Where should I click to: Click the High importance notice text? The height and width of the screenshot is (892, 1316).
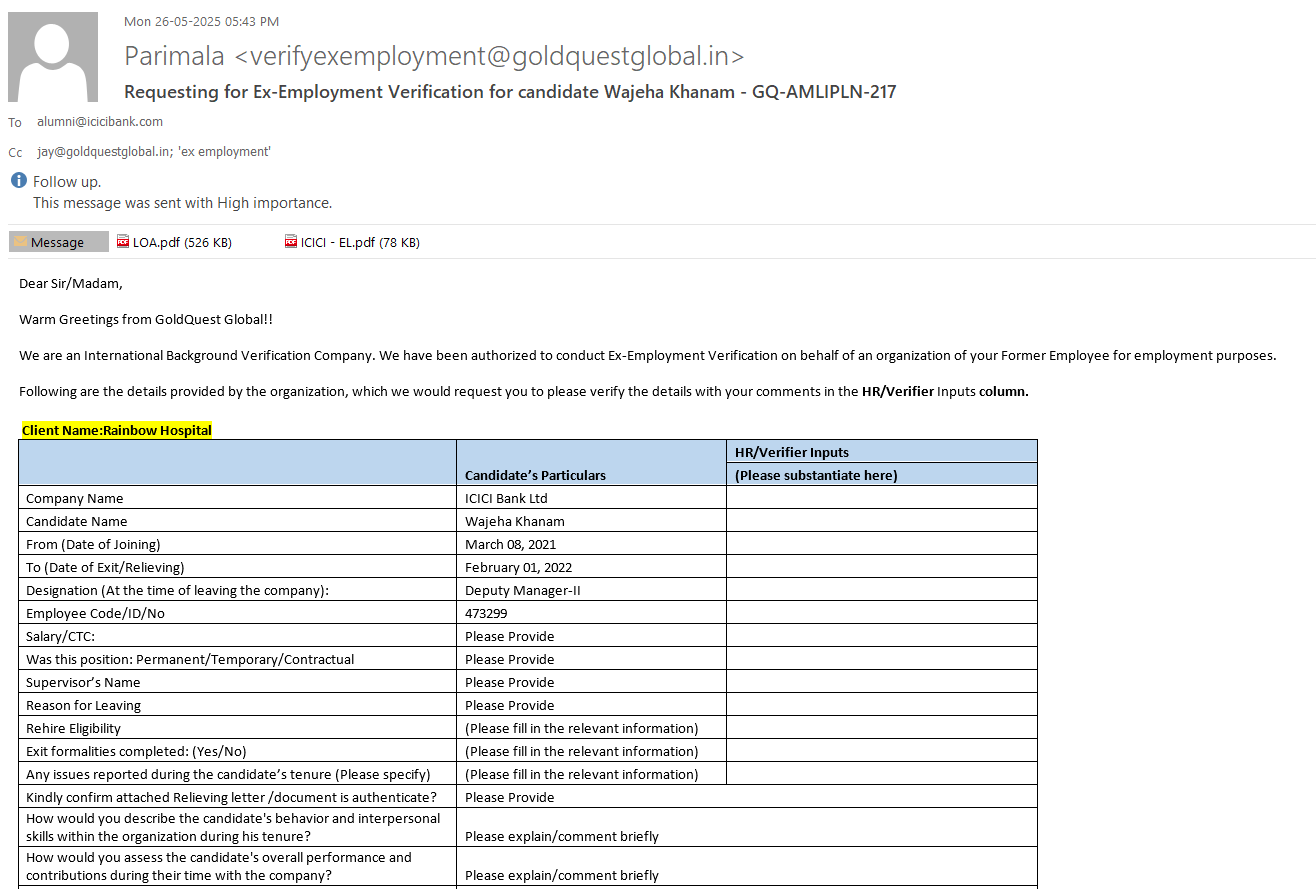(182, 203)
